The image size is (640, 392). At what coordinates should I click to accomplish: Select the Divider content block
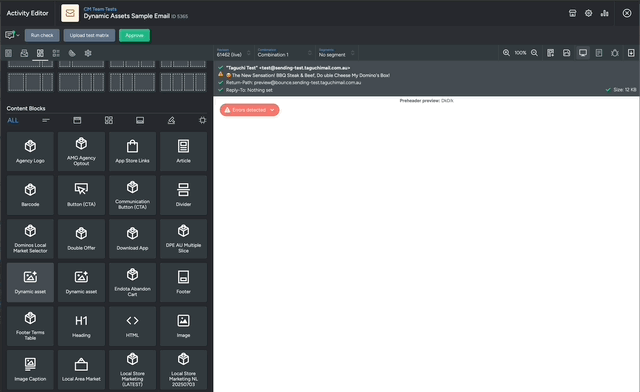click(x=183, y=195)
